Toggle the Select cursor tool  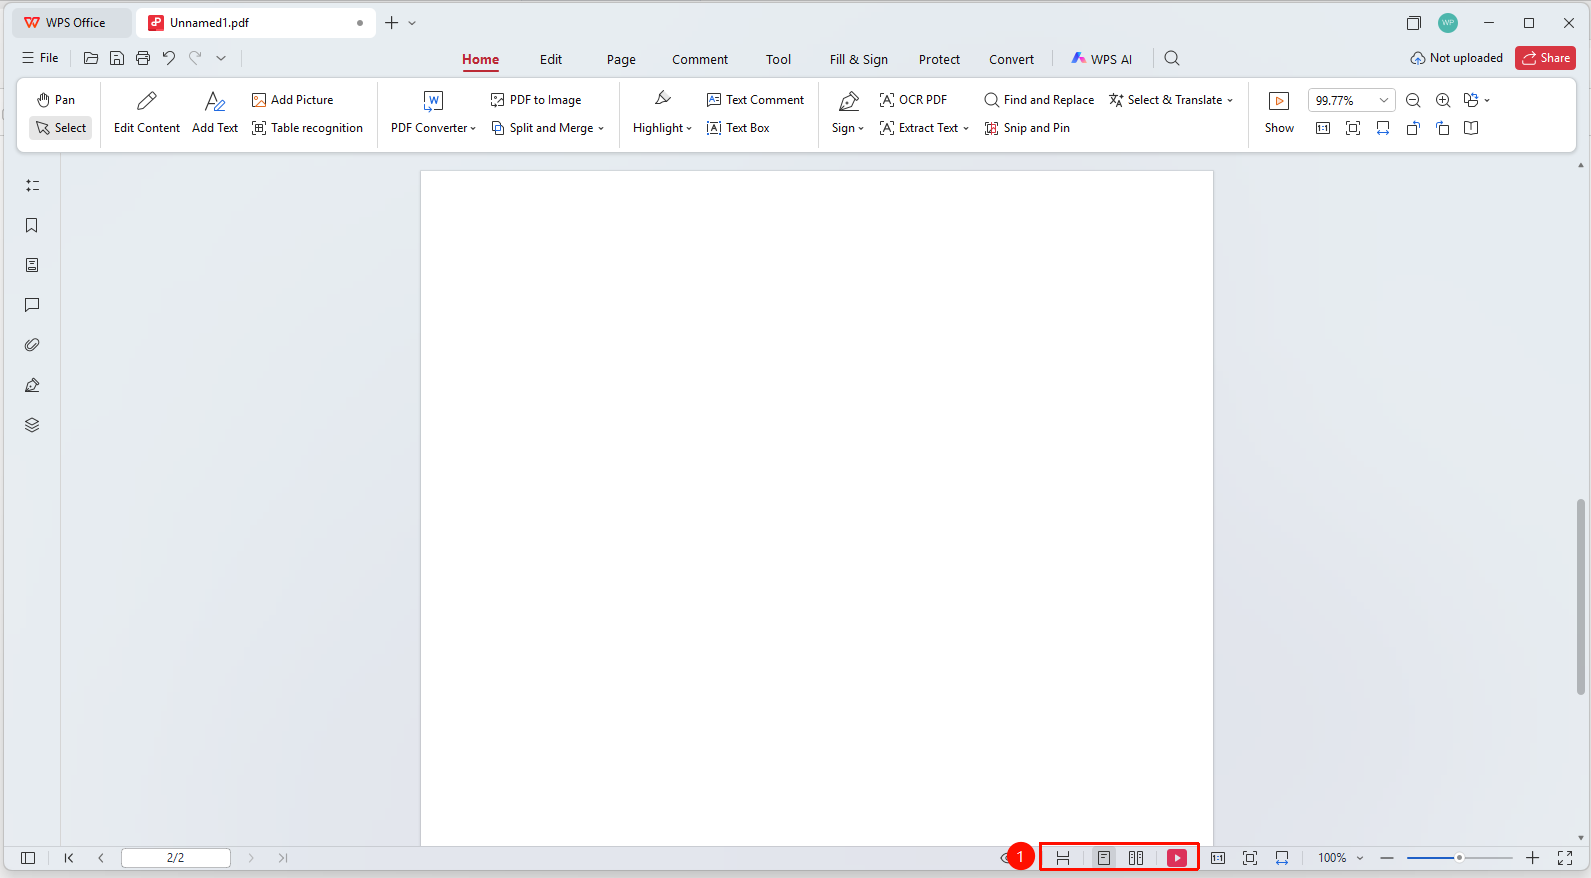click(61, 128)
